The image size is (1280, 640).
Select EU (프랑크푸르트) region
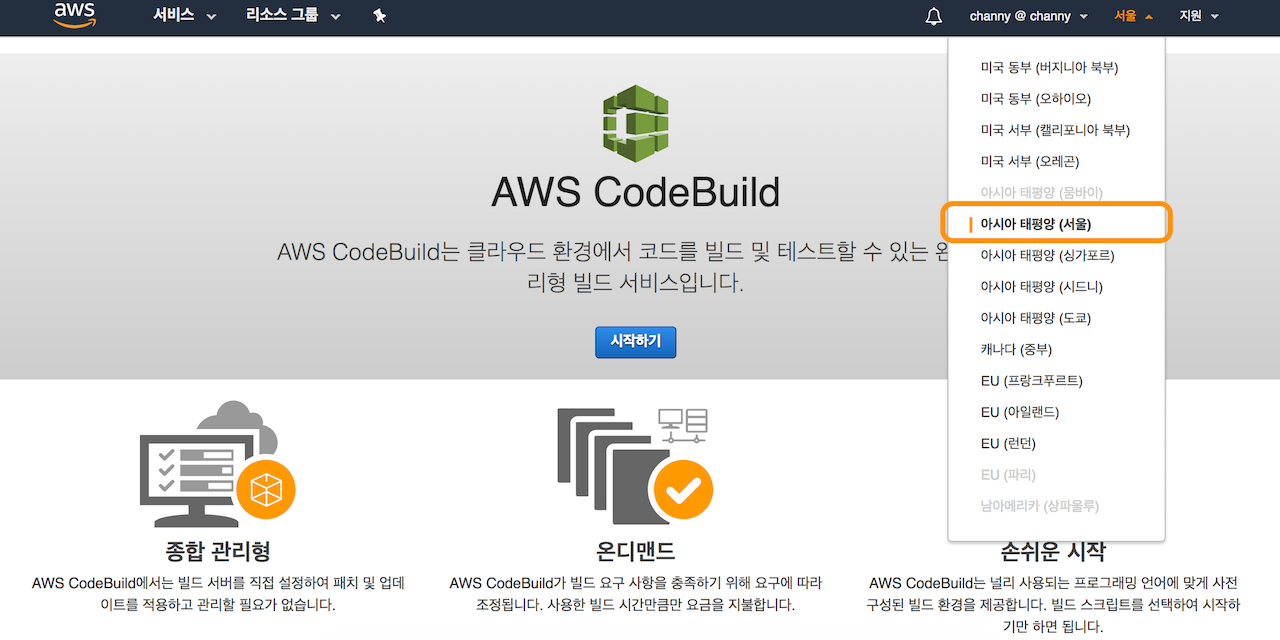tap(1032, 381)
